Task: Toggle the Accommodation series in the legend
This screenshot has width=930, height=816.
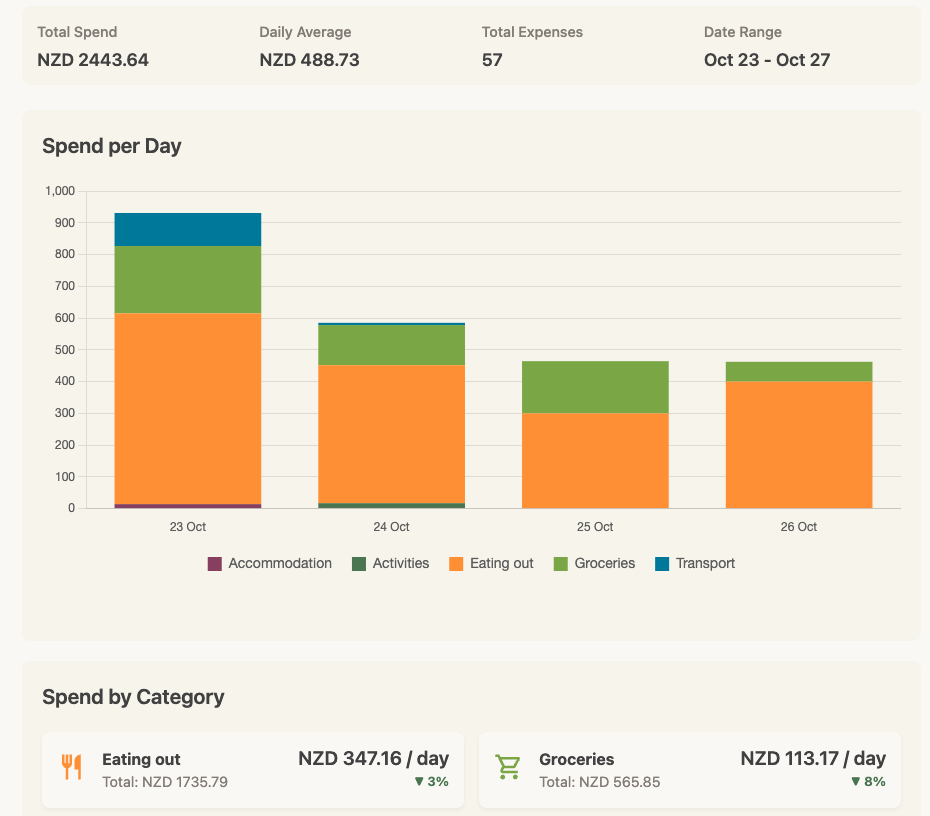Action: point(269,564)
